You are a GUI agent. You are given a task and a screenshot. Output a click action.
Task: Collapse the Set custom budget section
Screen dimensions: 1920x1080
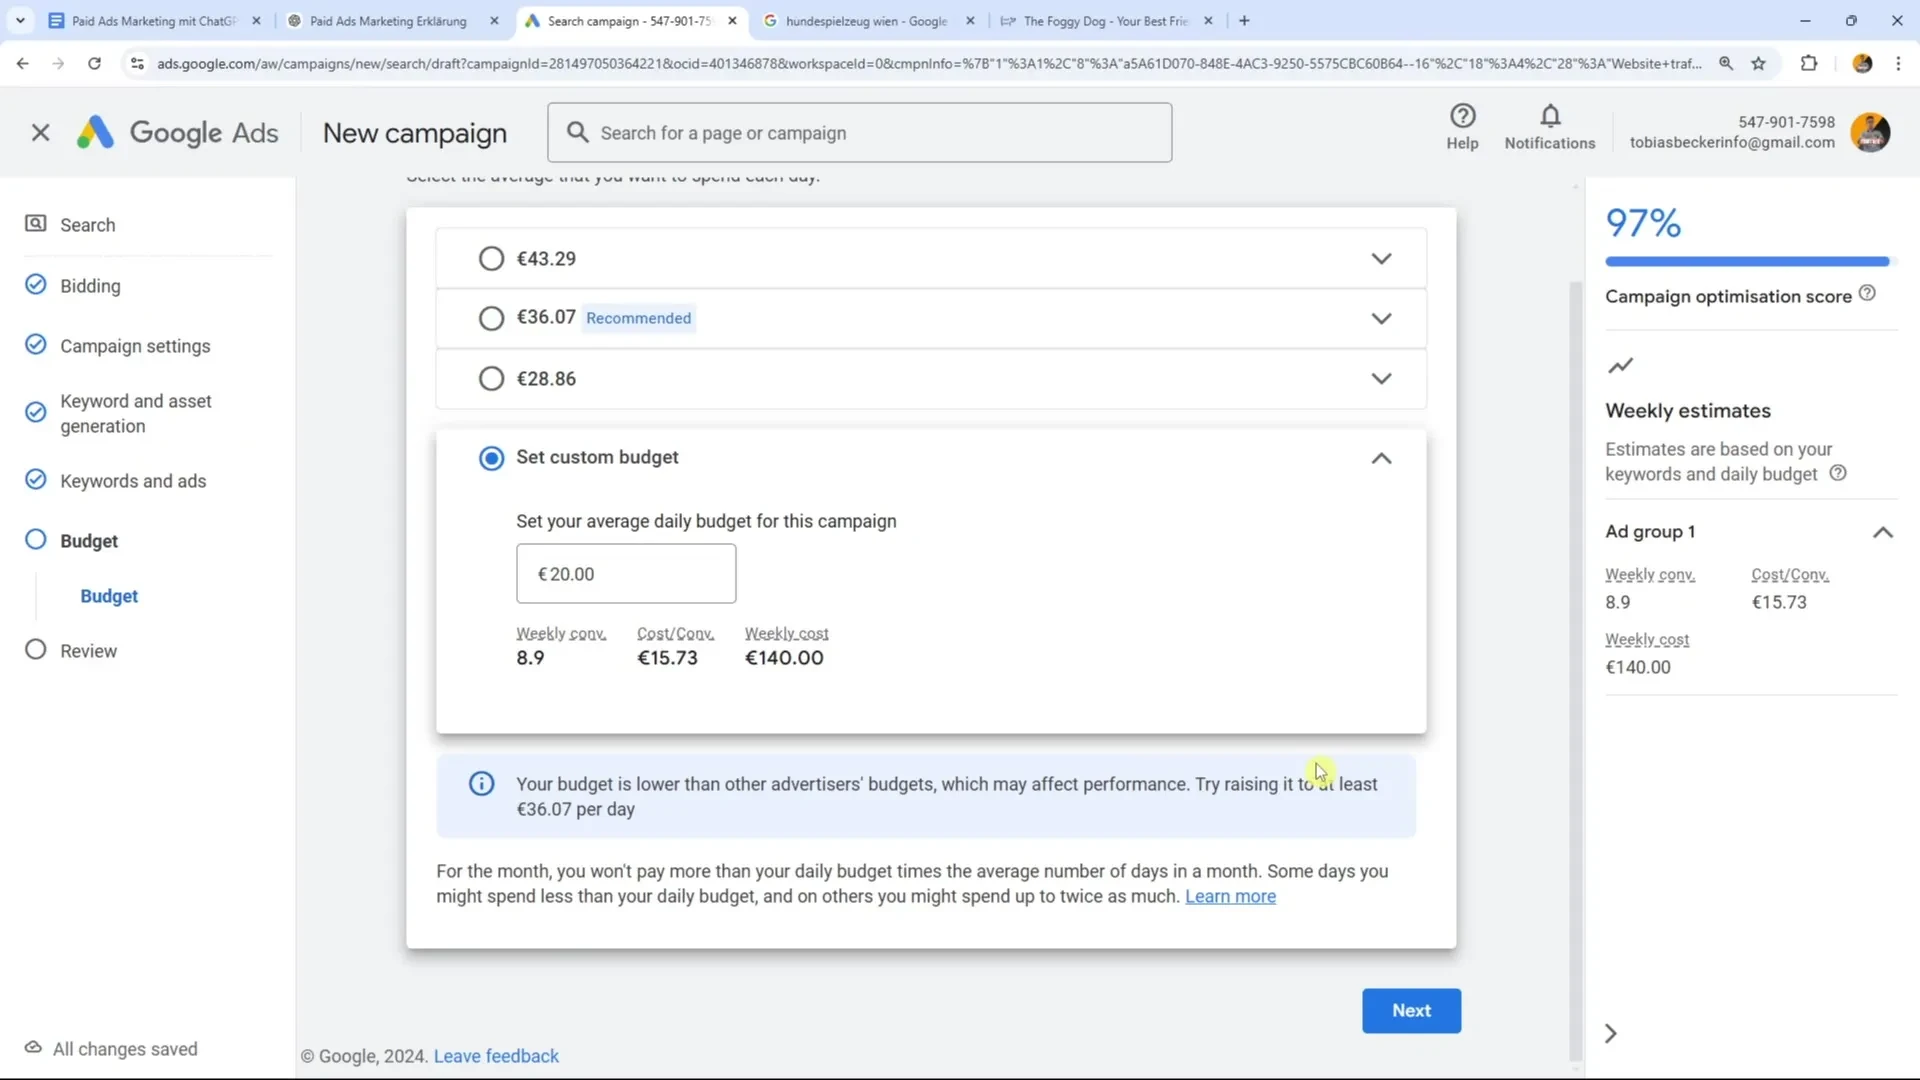point(1380,458)
